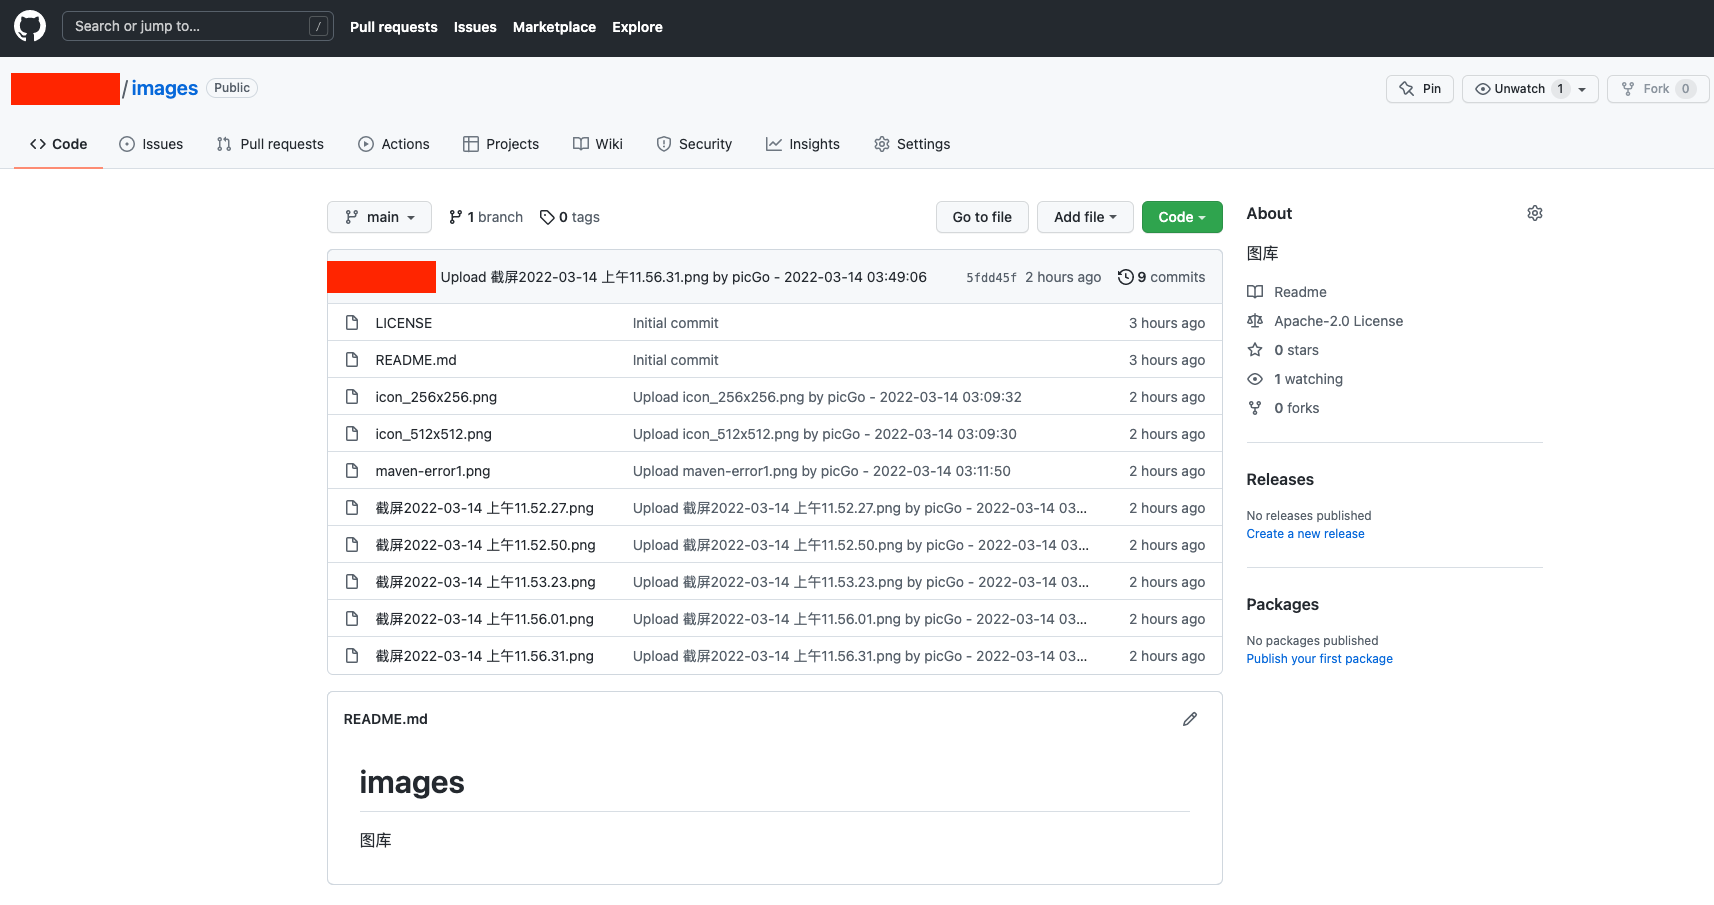Switch to the repository Pull requests tab
Screen dimensions: 1714x905
[270, 144]
